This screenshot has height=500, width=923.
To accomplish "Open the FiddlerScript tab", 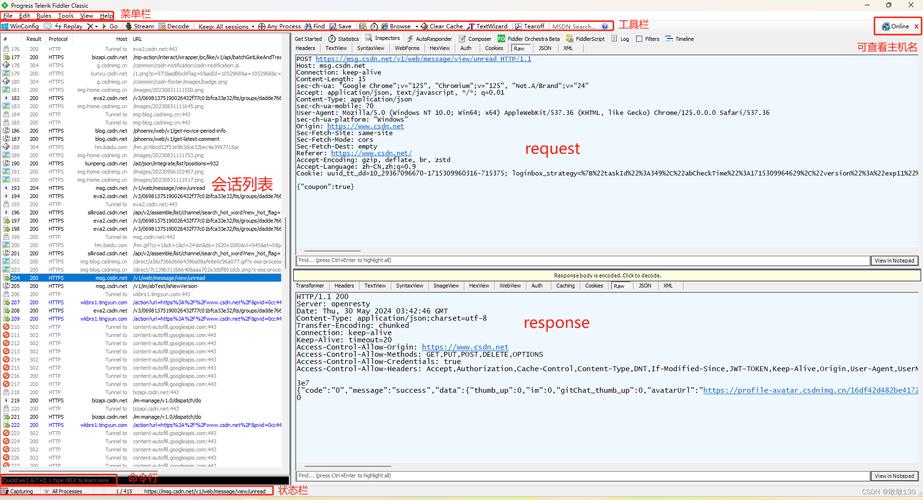I will point(585,39).
